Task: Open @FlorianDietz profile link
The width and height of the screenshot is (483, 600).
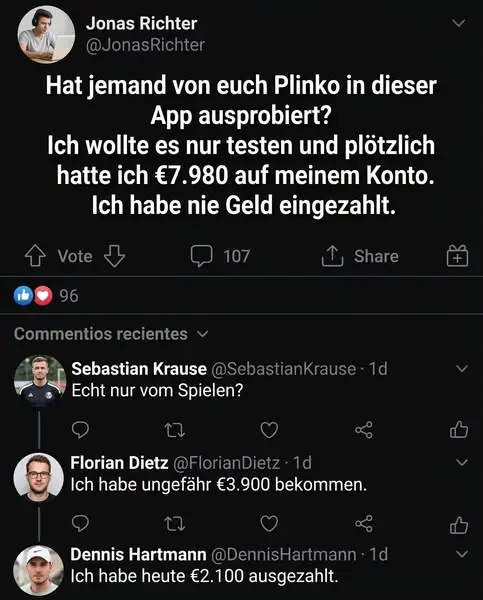Action: 227,463
